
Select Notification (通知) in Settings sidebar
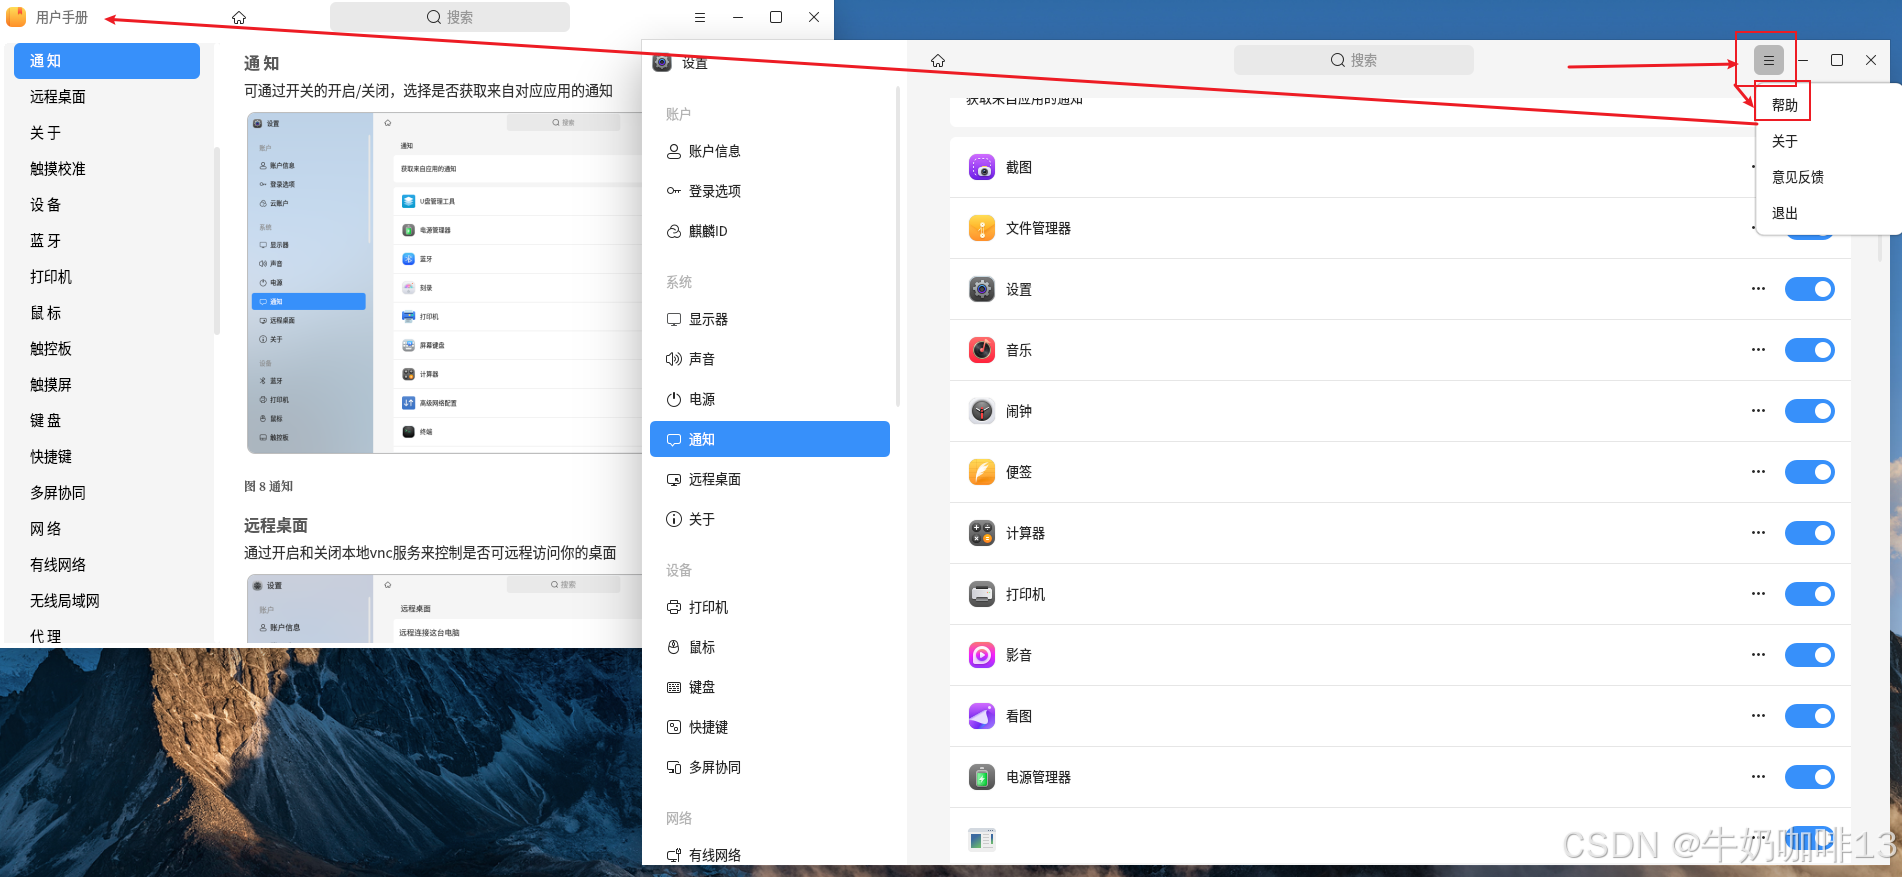click(x=770, y=439)
